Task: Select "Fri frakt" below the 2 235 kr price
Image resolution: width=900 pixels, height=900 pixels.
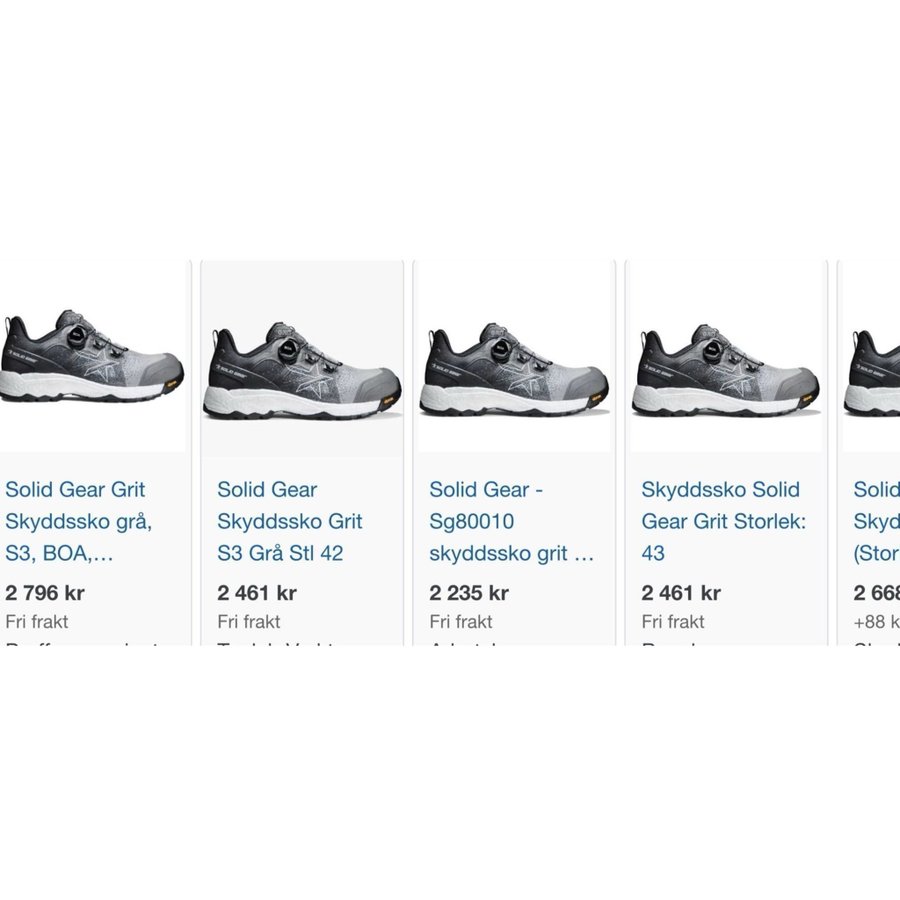Action: pyautogui.click(x=461, y=621)
